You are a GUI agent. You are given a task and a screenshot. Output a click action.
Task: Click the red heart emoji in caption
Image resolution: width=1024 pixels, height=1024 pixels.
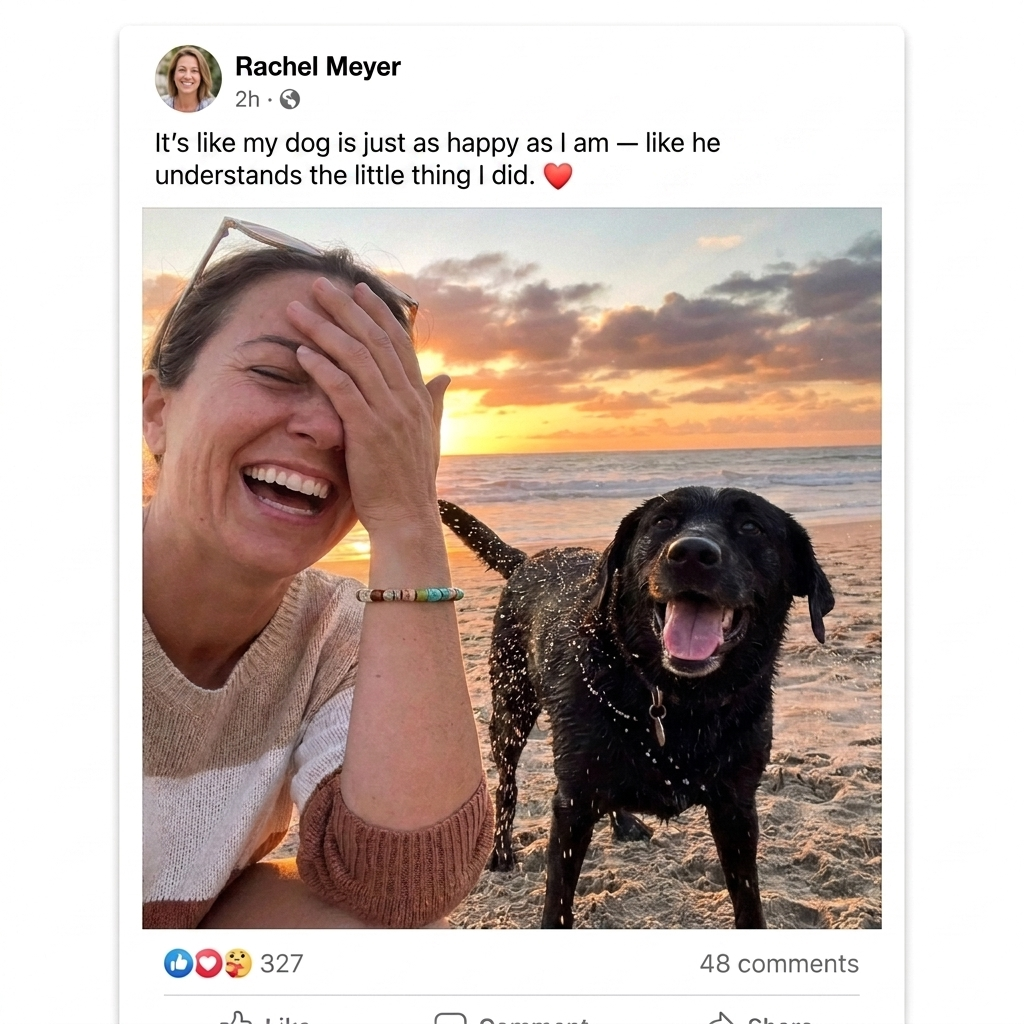558,176
